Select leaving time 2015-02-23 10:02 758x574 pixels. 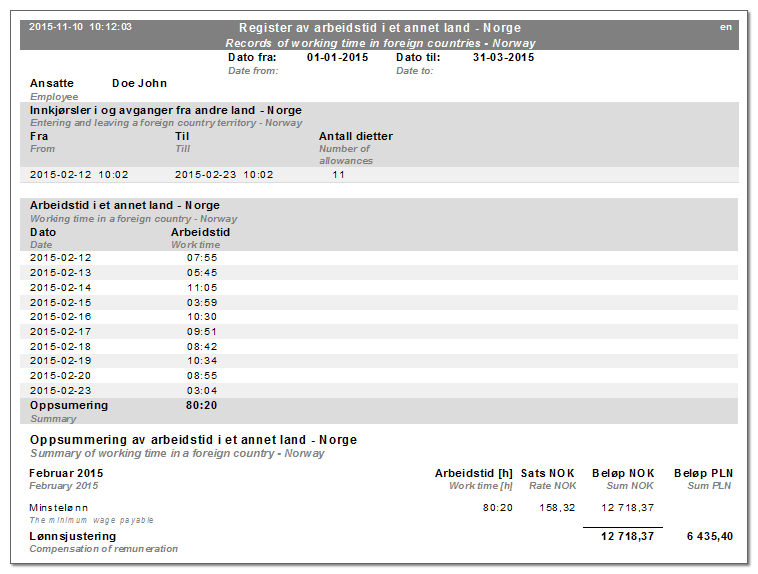tap(224, 175)
